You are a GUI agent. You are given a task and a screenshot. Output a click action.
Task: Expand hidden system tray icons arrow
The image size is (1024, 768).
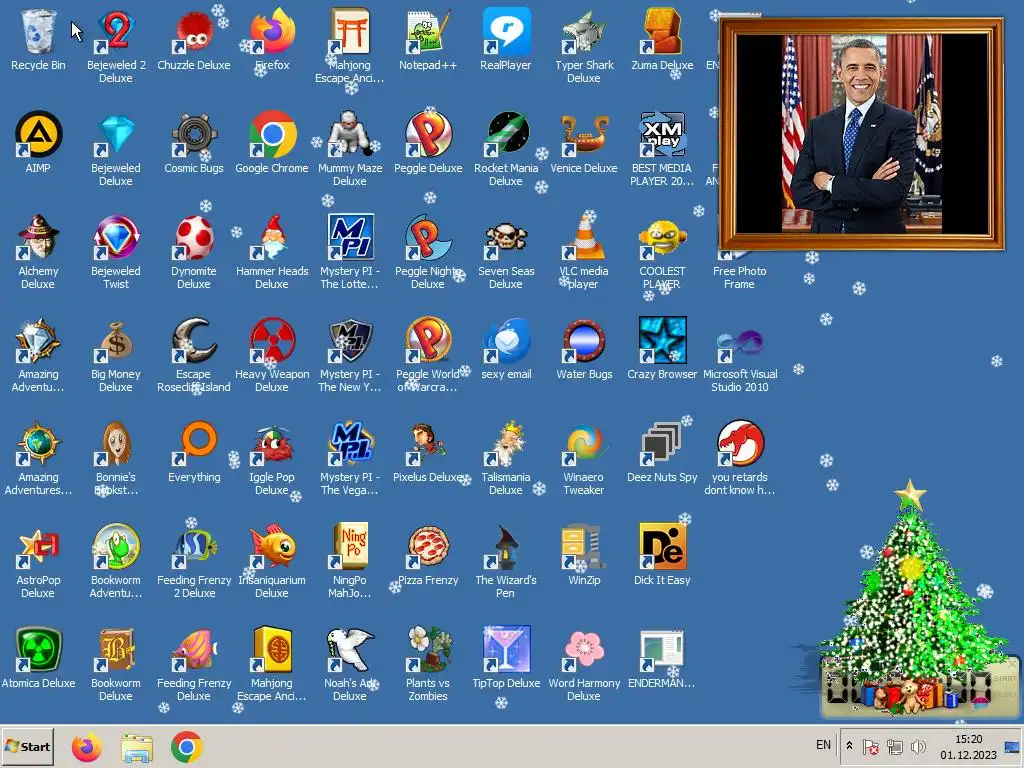[849, 746]
